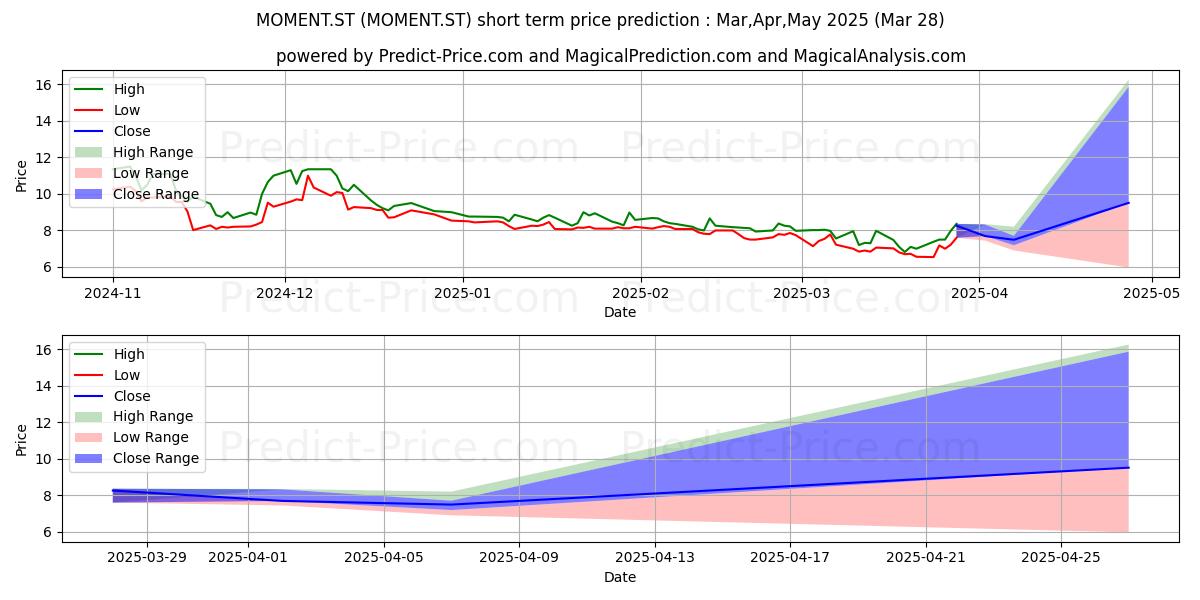Click the 'powered by Predict-Price.com' subtitle line

(621, 56)
